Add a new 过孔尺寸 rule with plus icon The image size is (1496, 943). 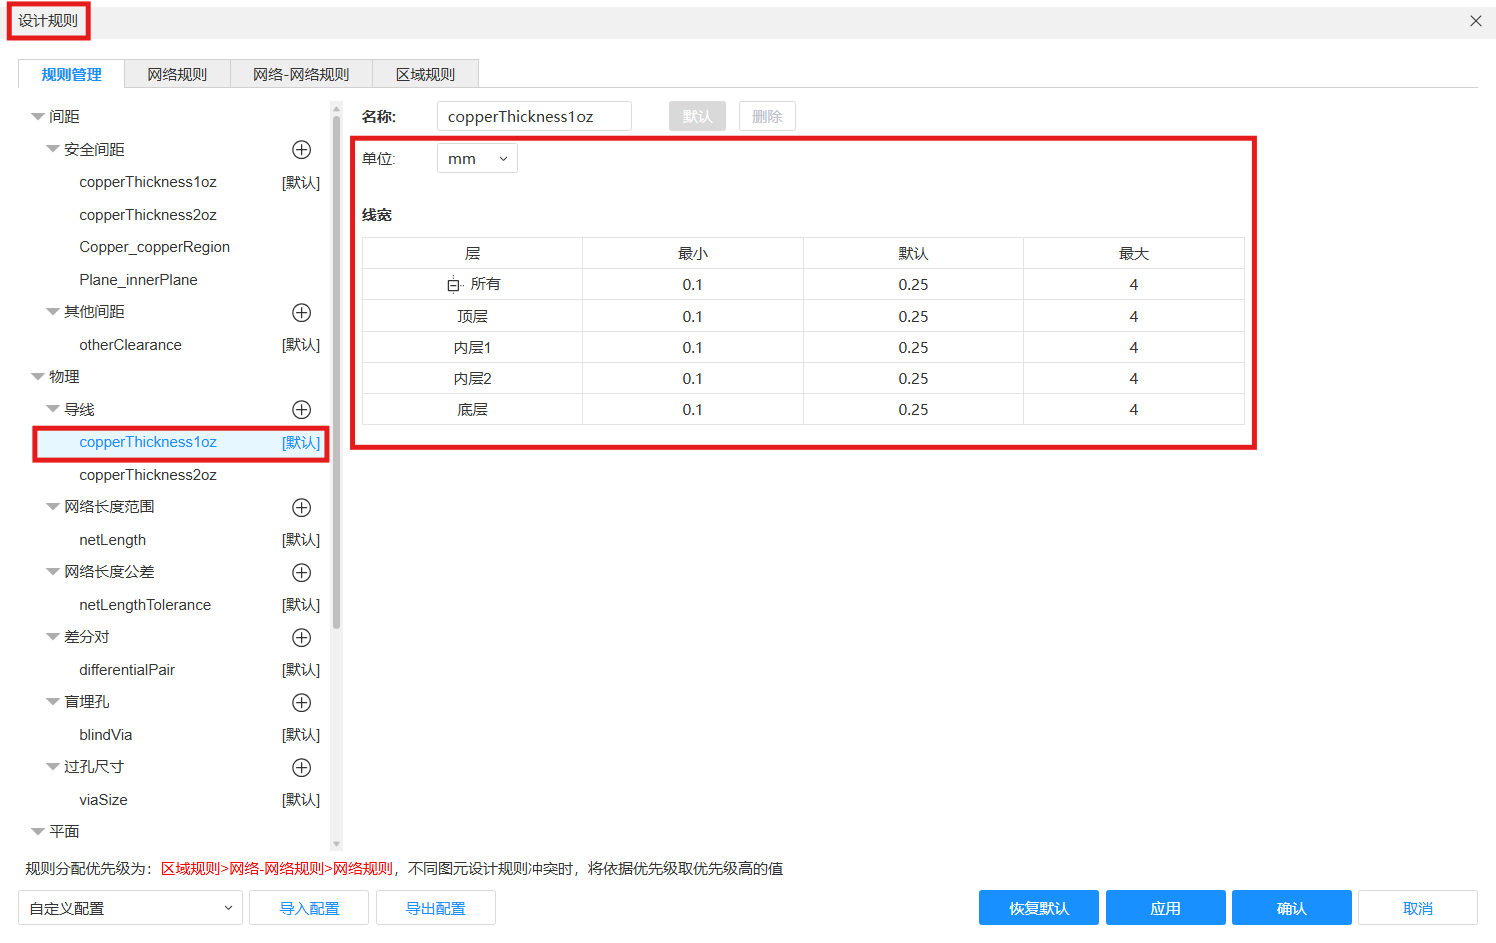[x=301, y=767]
